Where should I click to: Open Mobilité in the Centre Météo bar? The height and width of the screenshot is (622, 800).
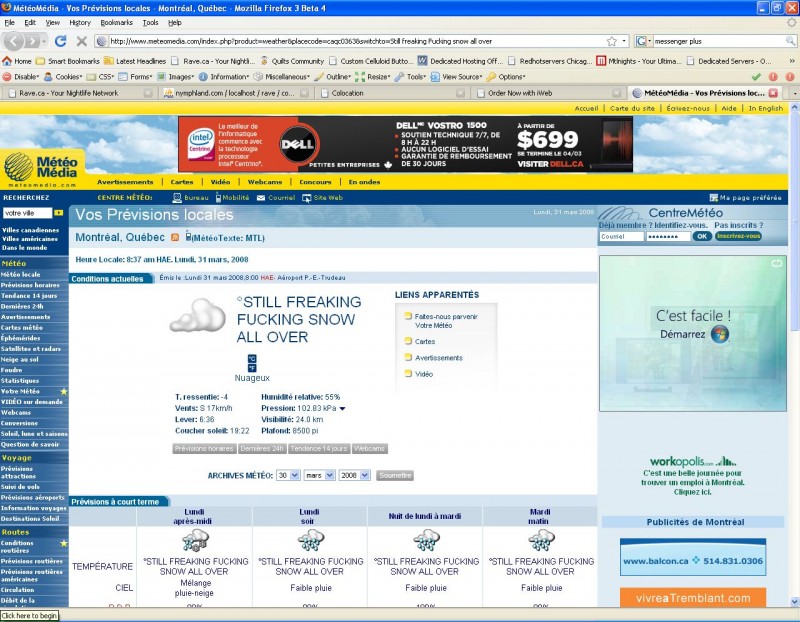coord(232,197)
